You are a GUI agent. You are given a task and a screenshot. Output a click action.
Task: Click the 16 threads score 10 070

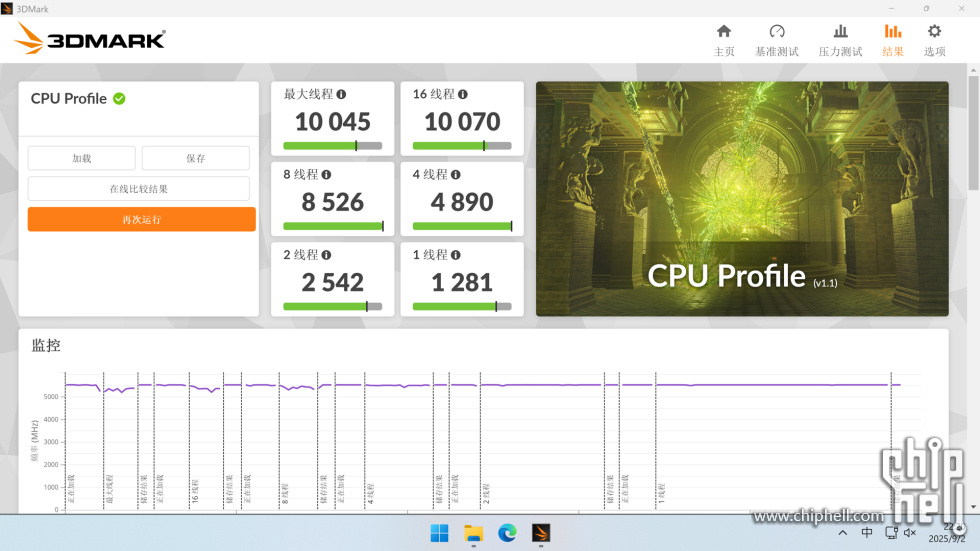[462, 122]
